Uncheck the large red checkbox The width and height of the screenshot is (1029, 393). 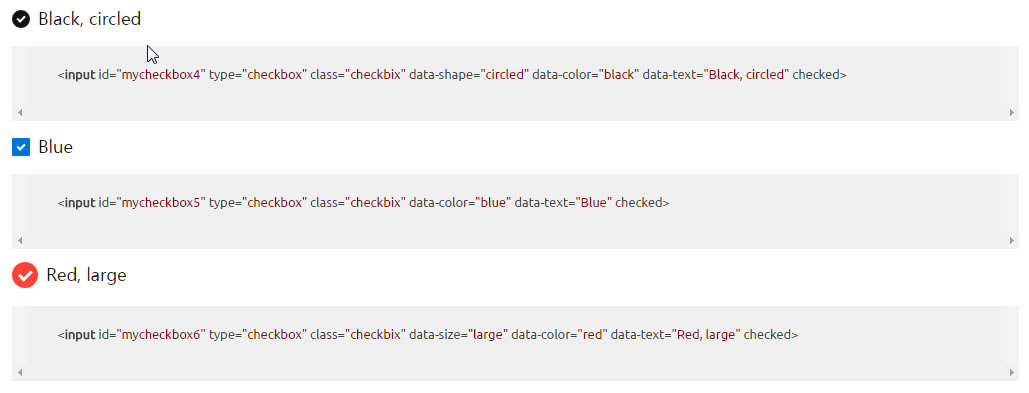(x=25, y=275)
